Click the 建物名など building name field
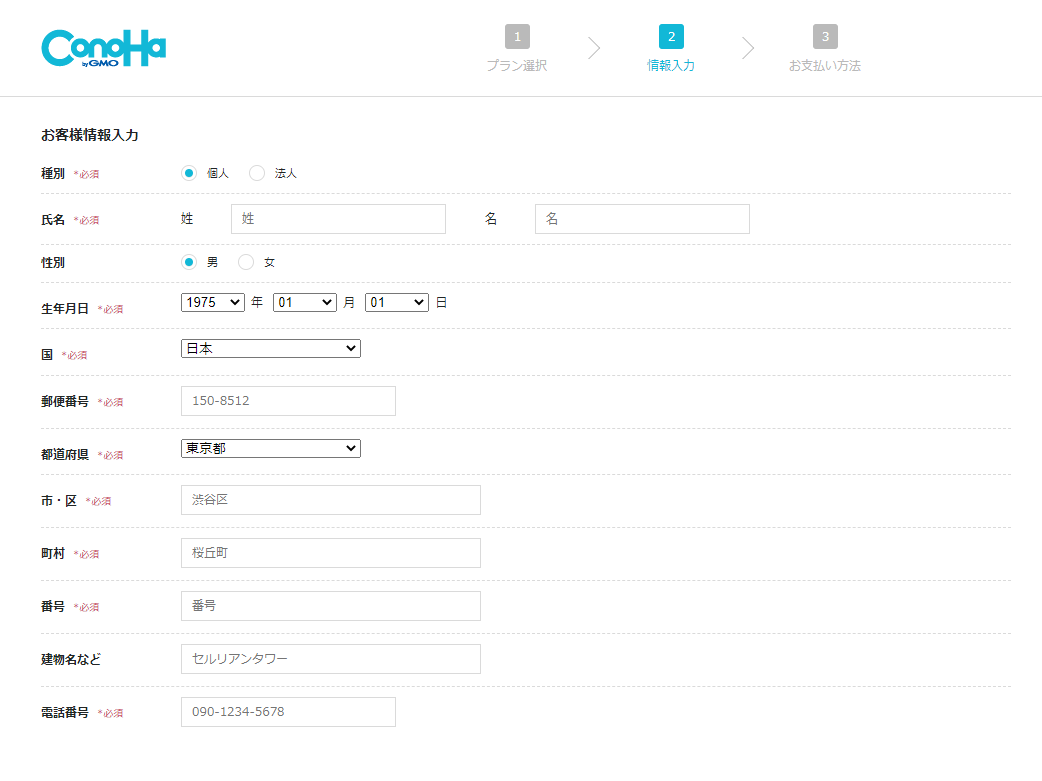Viewport: 1042px width, 781px height. pyautogui.click(x=331, y=659)
